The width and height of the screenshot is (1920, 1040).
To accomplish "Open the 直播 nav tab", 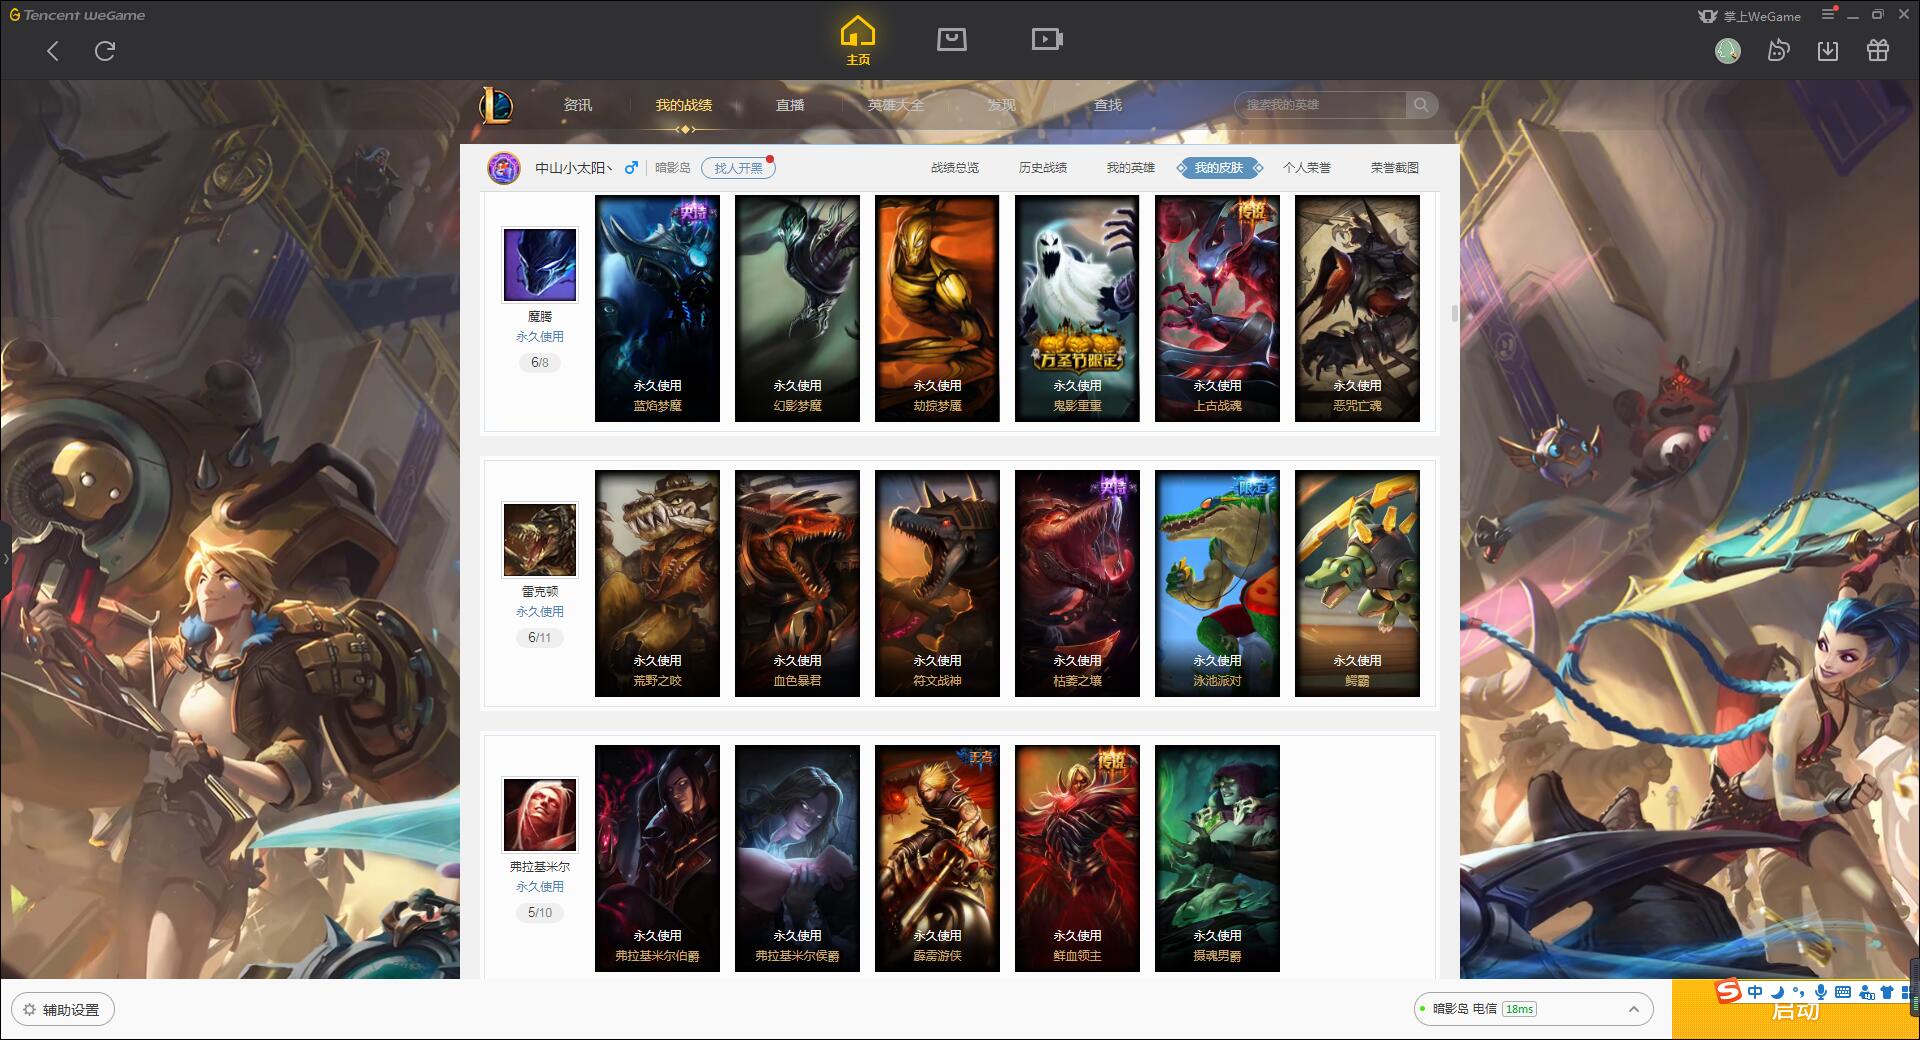I will [x=790, y=105].
